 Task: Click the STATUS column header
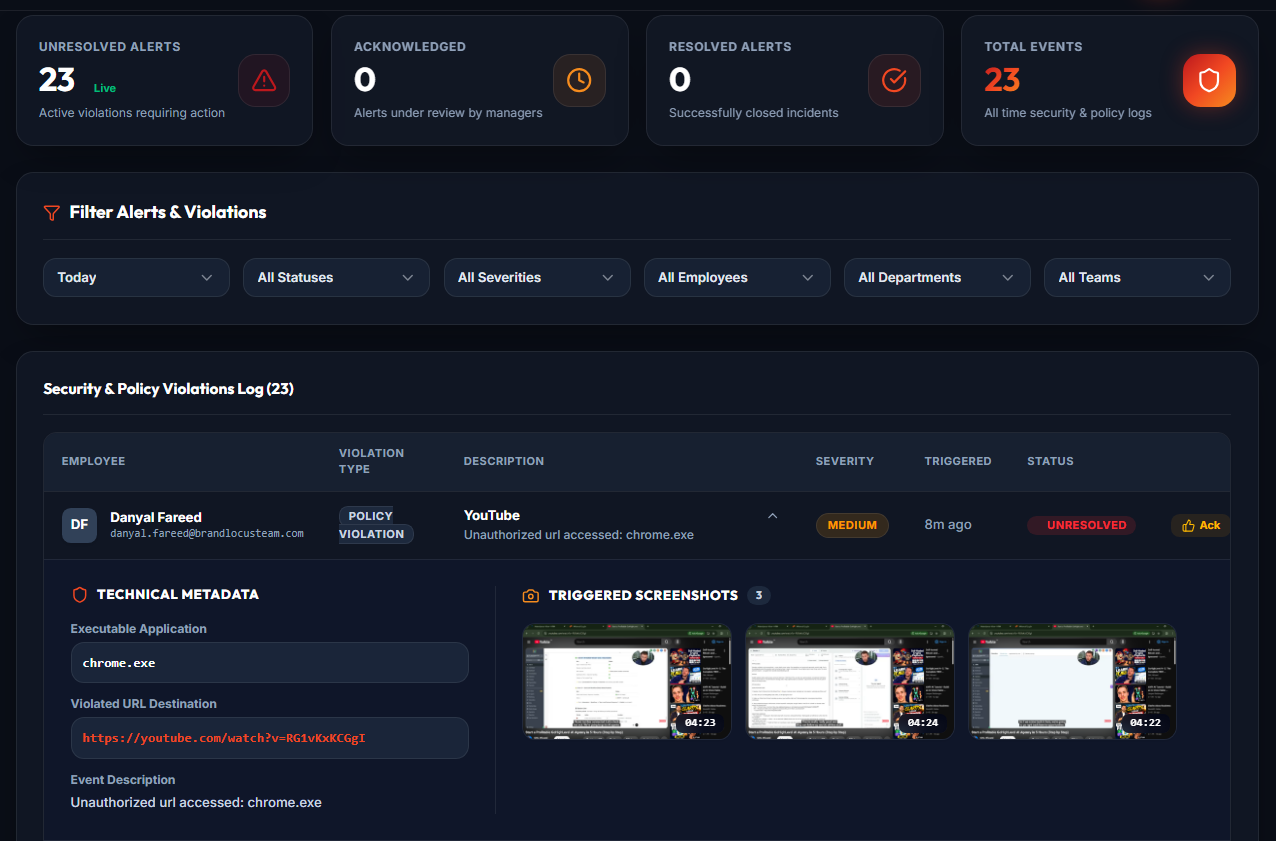1050,461
